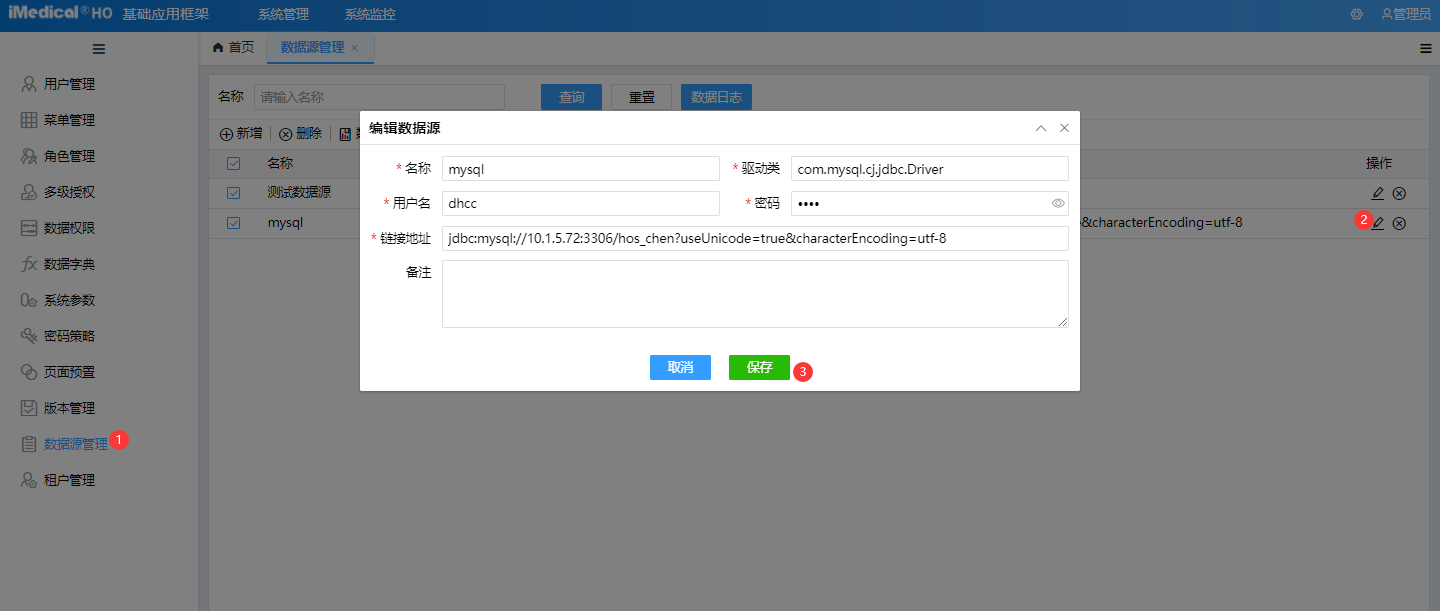This screenshot has width=1440, height=611.
Task: Click delete icon in 测试数据源 row
Action: 1399,193
